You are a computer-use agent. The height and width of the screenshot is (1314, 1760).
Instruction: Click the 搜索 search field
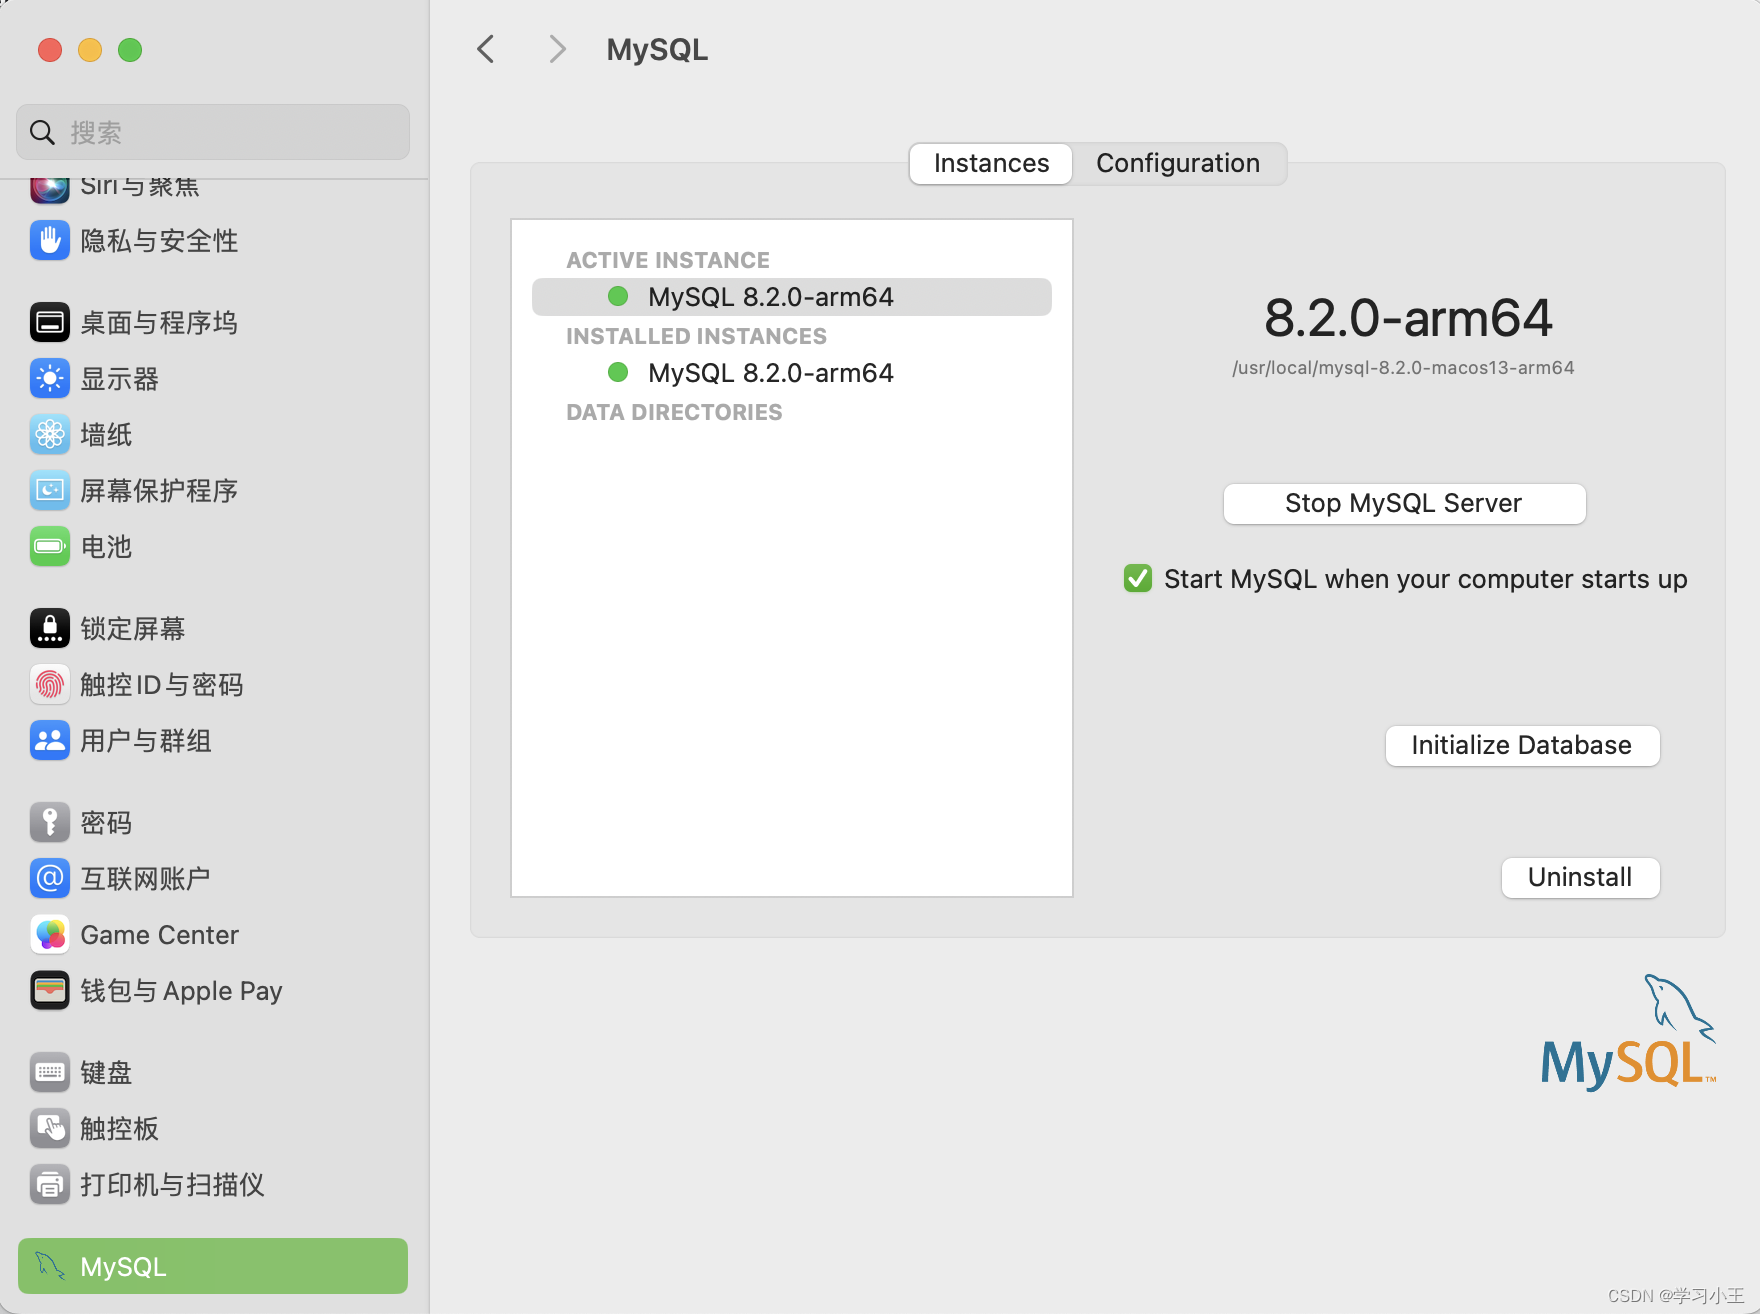click(212, 131)
